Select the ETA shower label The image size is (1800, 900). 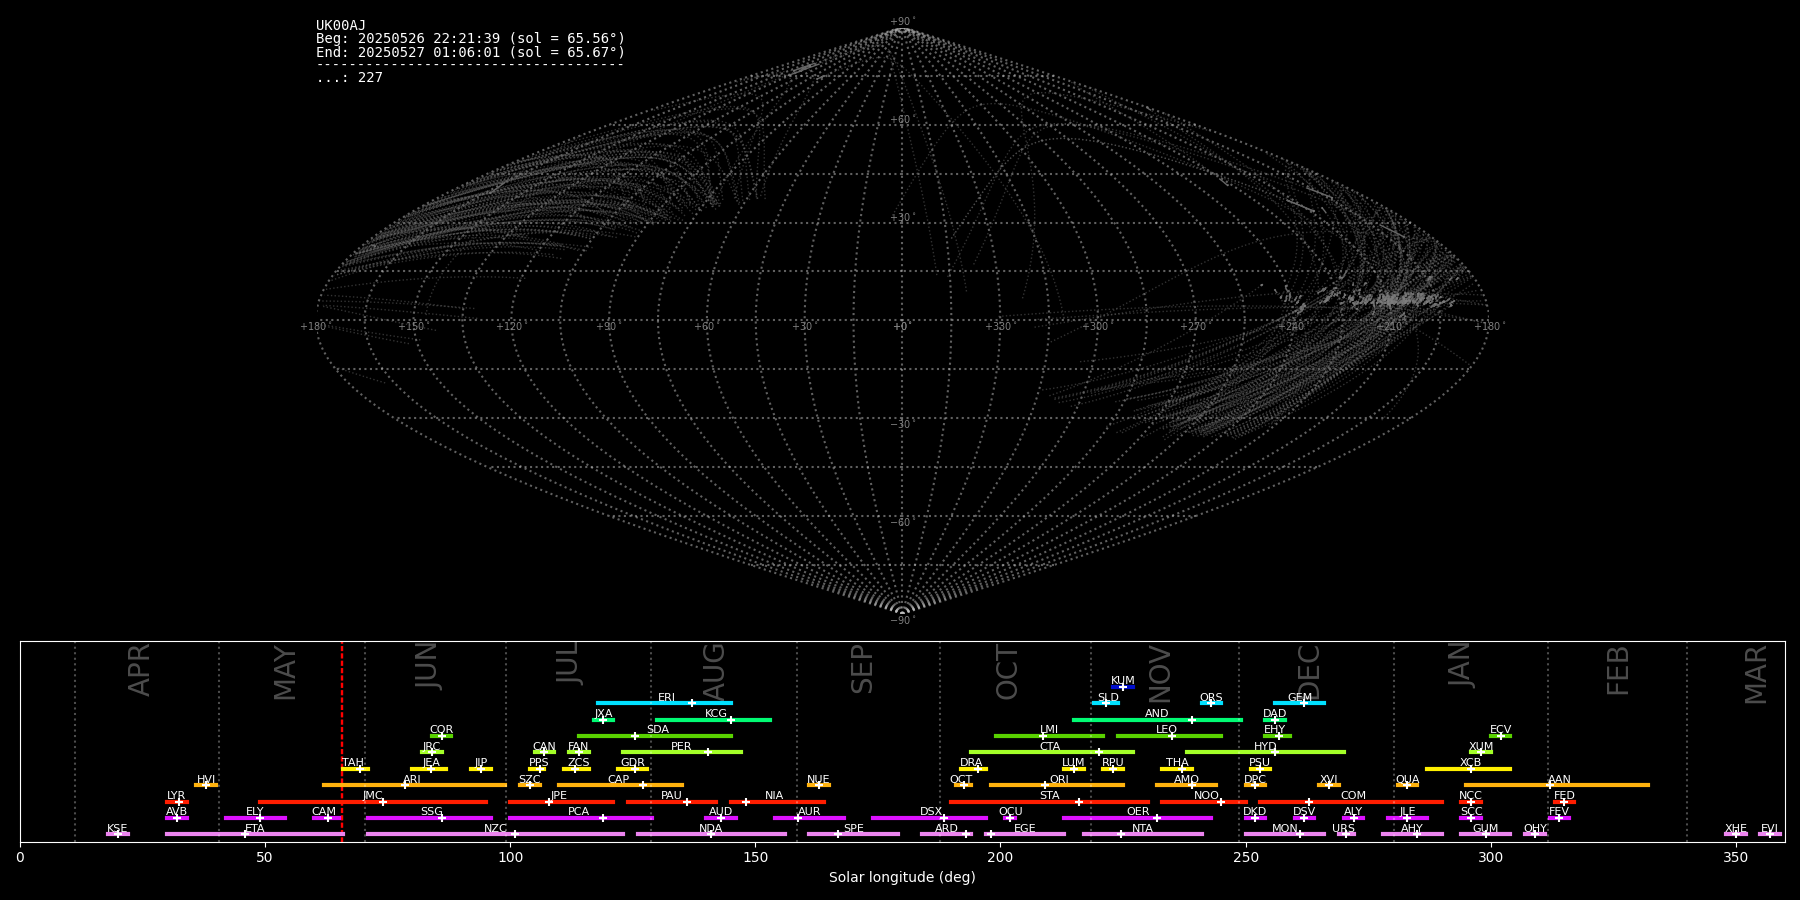[255, 829]
